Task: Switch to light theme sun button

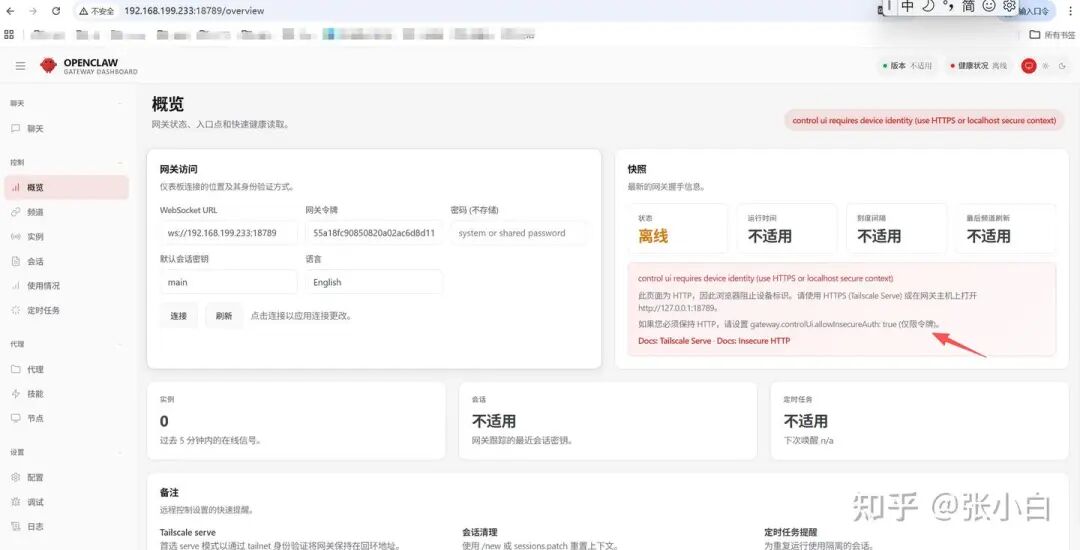Action: coord(1046,66)
